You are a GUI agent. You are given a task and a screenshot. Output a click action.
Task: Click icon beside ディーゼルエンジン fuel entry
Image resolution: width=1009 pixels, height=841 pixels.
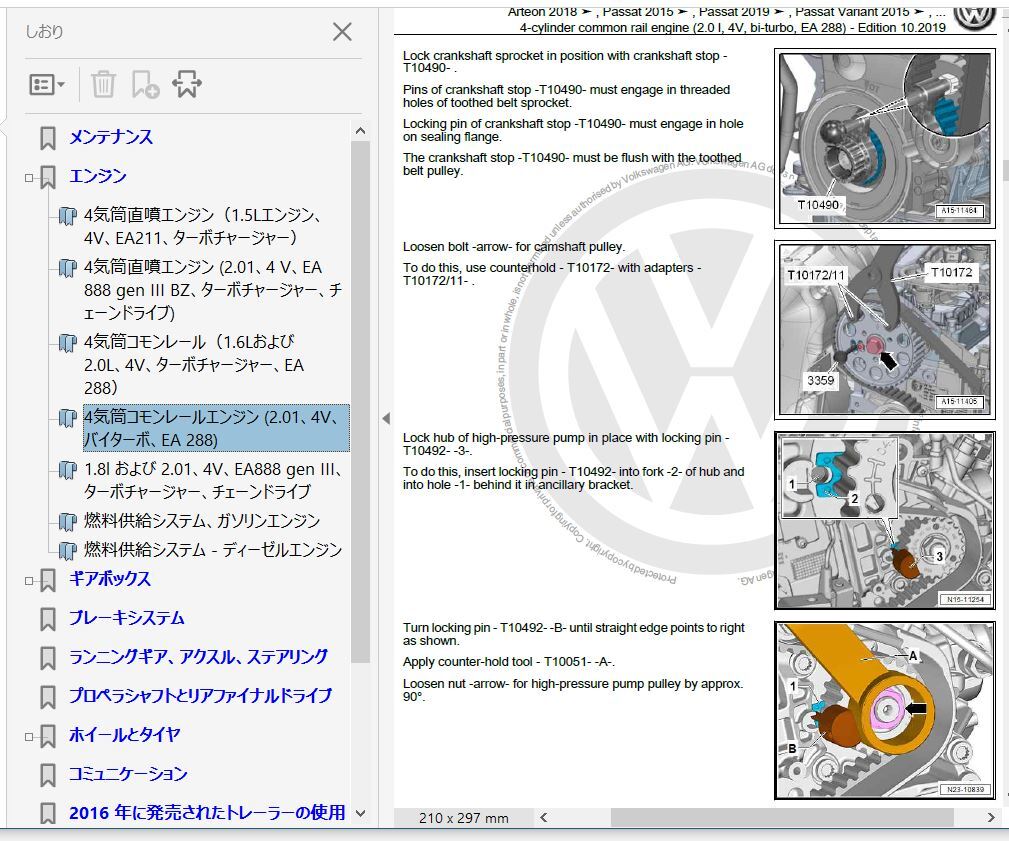67,551
